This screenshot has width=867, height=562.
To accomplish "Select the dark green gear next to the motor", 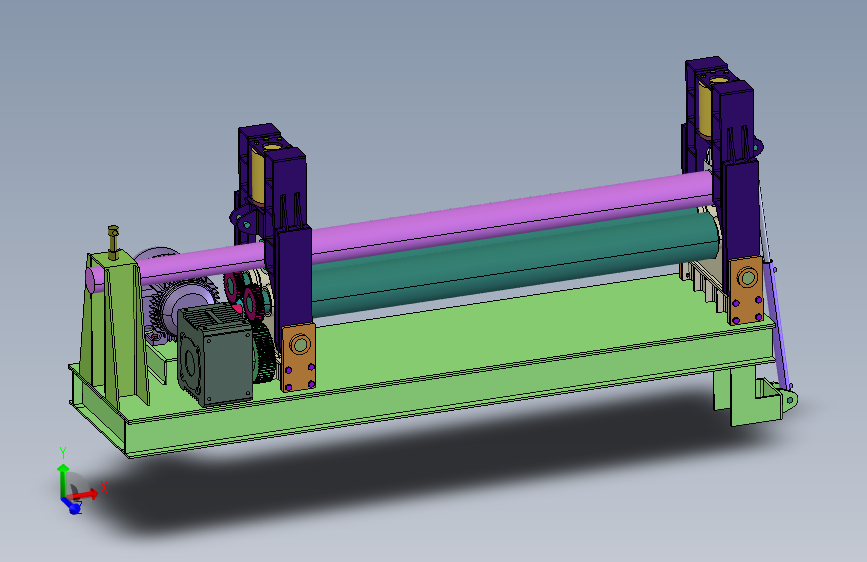I will coord(263,354).
